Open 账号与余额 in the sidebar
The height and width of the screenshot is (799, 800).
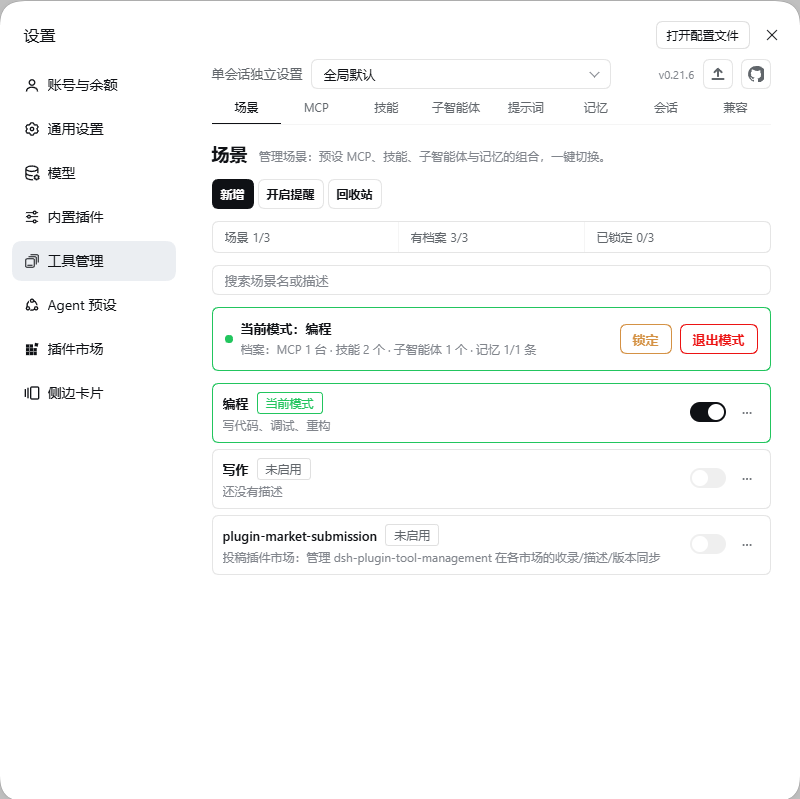click(94, 85)
